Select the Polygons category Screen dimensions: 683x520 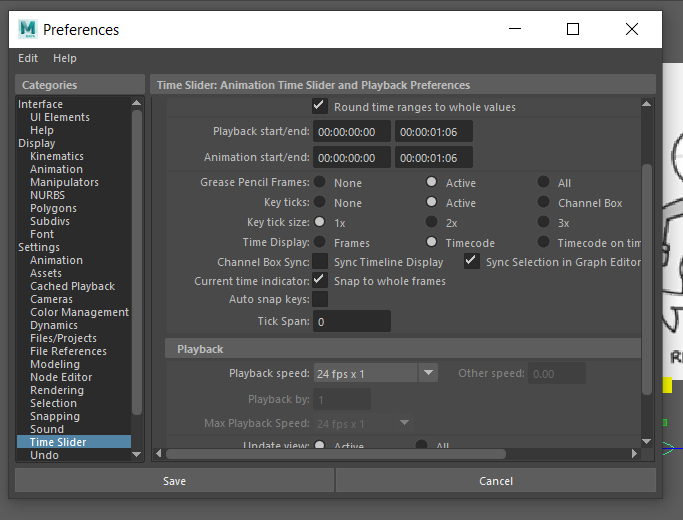click(x=53, y=208)
